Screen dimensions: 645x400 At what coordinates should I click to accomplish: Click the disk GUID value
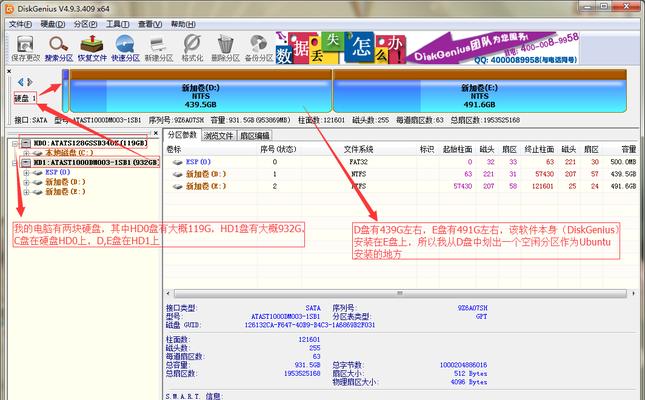tap(310, 325)
